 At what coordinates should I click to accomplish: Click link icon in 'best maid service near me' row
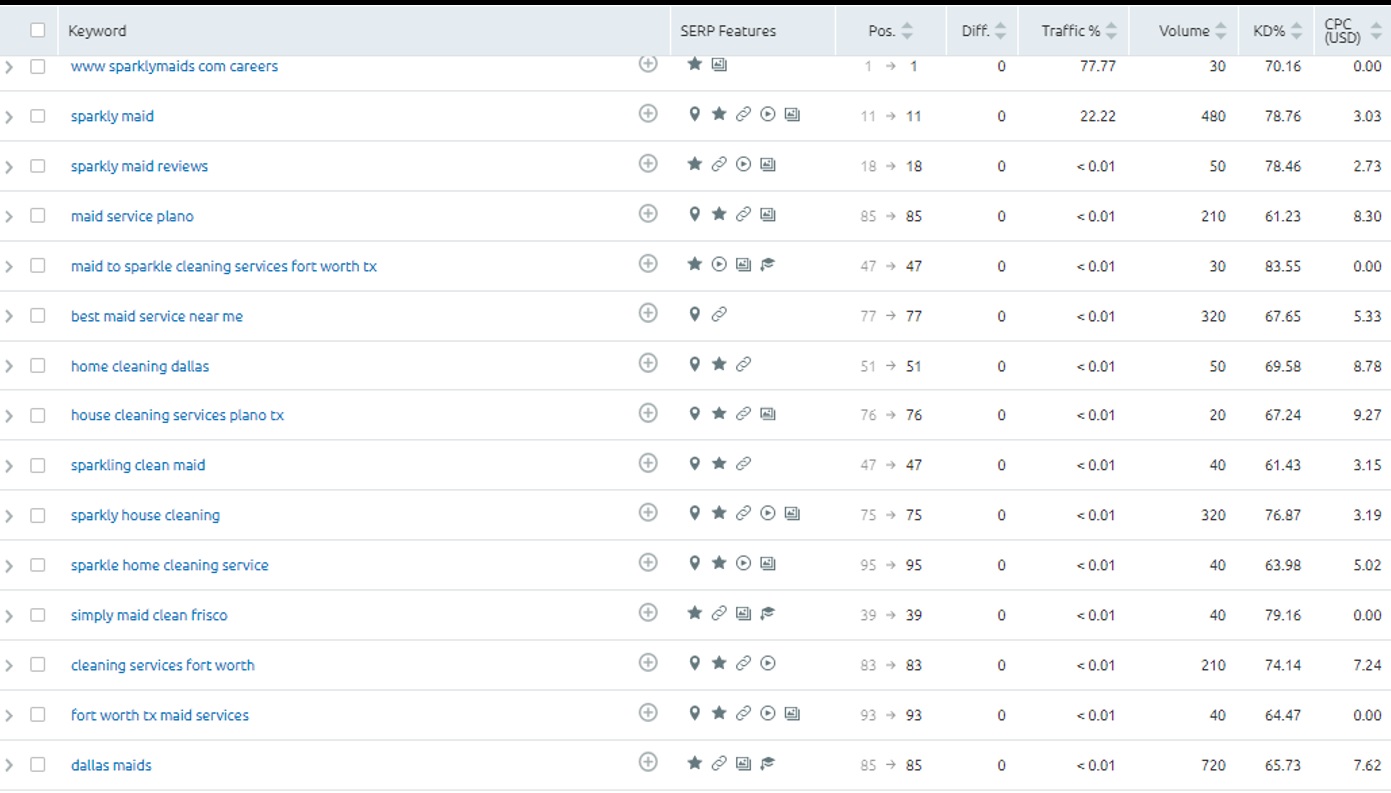(719, 315)
